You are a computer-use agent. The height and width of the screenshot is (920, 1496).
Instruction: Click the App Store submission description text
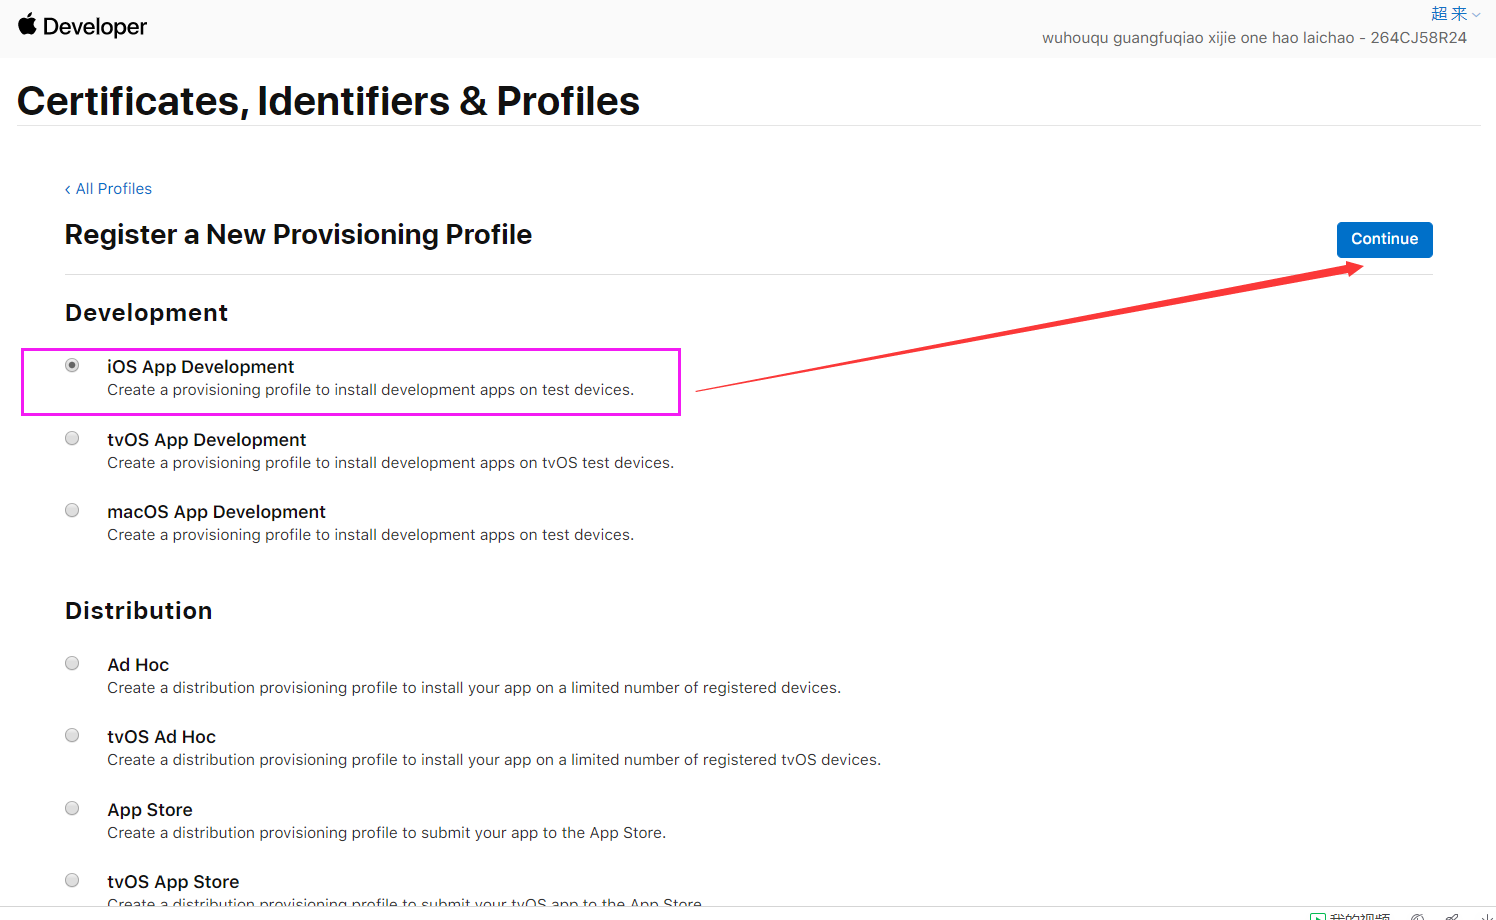coord(386,833)
